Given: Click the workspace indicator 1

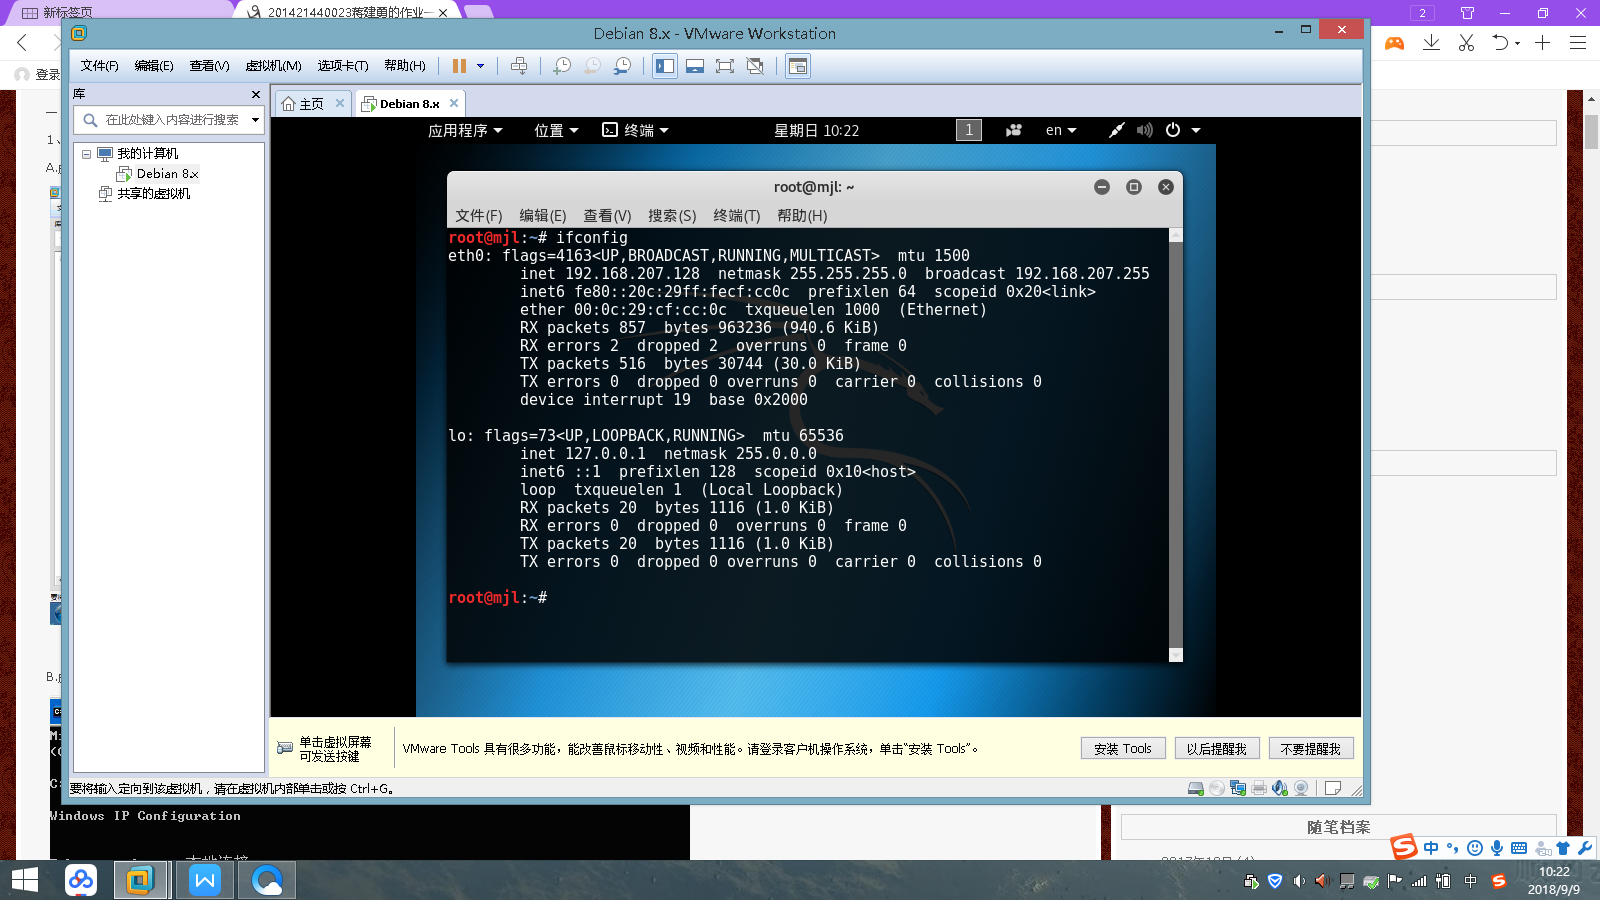Looking at the screenshot, I should click(x=969, y=130).
